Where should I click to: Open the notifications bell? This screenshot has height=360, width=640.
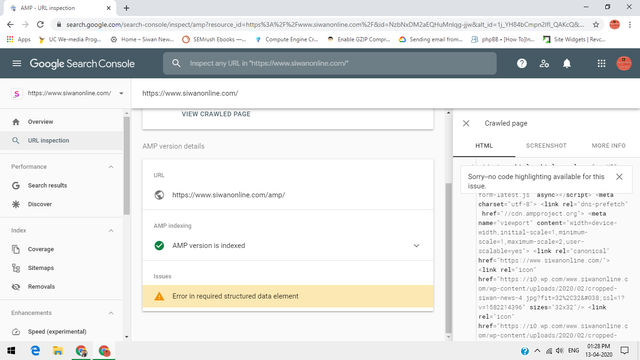[567, 63]
